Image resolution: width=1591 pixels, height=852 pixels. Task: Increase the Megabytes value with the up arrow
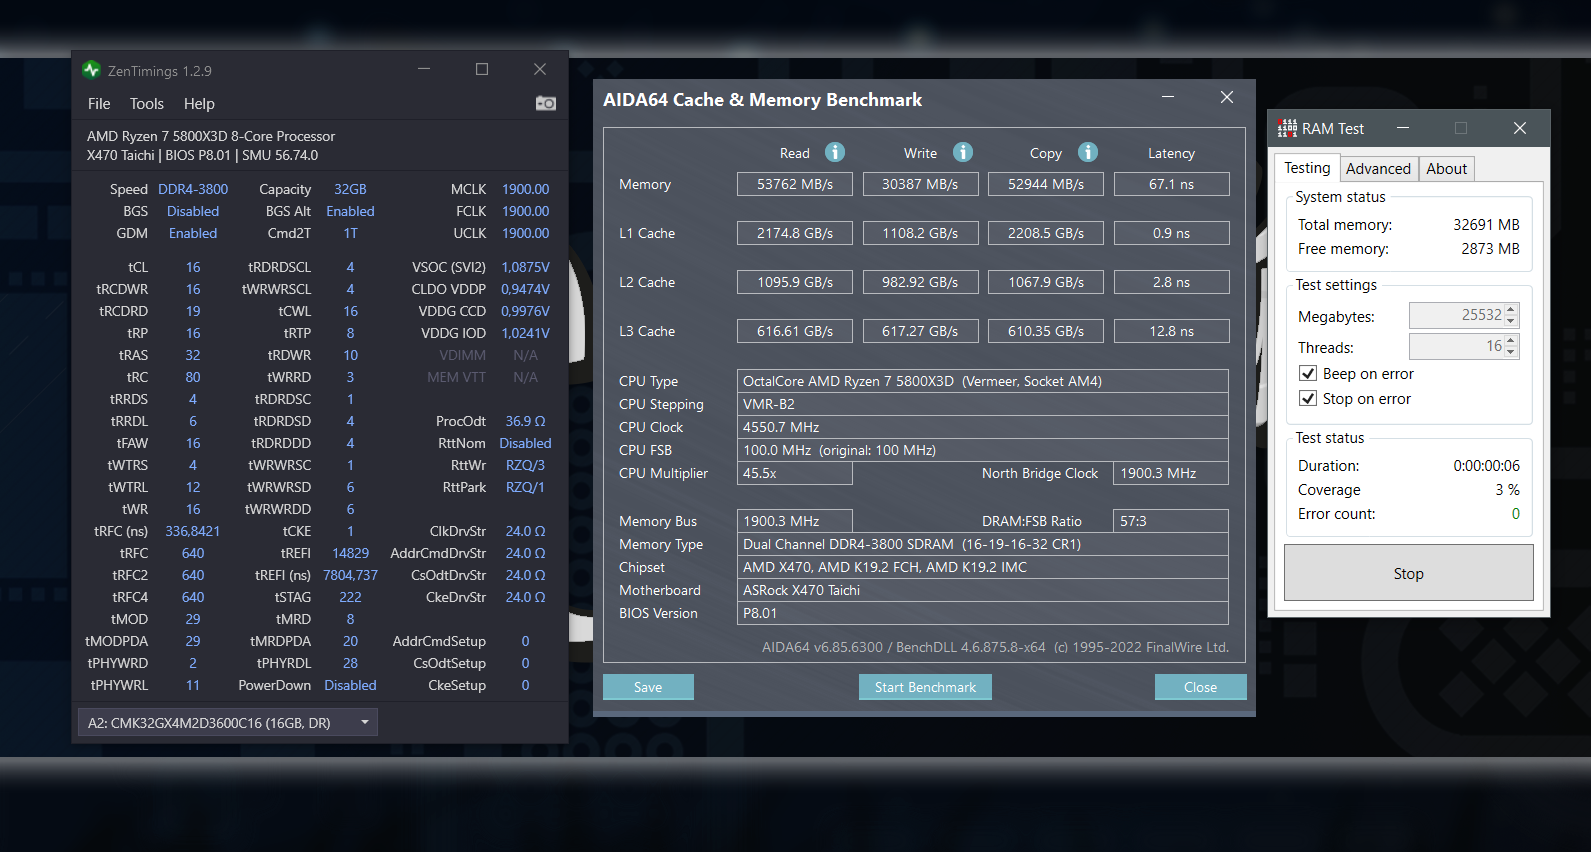pos(1511,309)
